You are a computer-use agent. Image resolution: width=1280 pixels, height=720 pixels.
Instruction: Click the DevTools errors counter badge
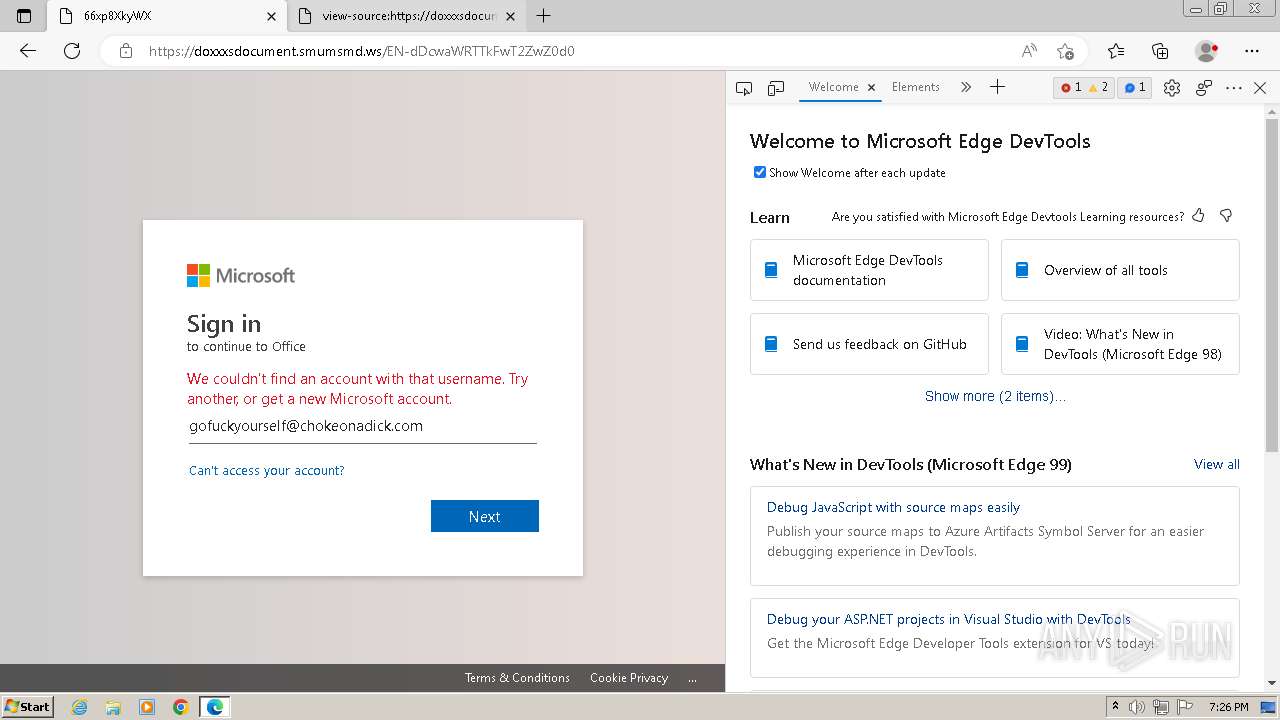[x=1085, y=88]
